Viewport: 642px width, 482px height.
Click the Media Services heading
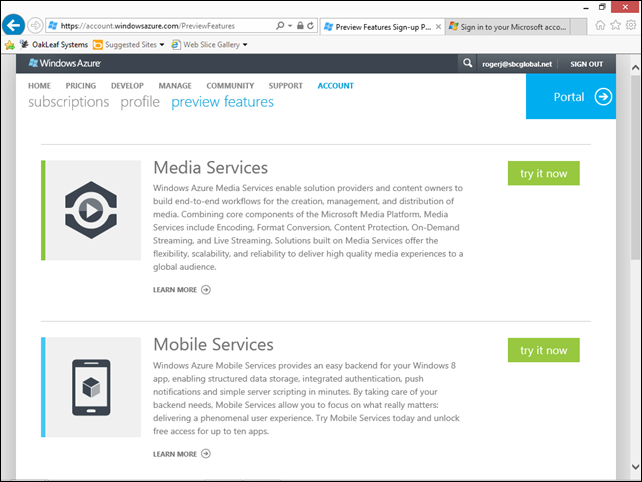(x=210, y=167)
